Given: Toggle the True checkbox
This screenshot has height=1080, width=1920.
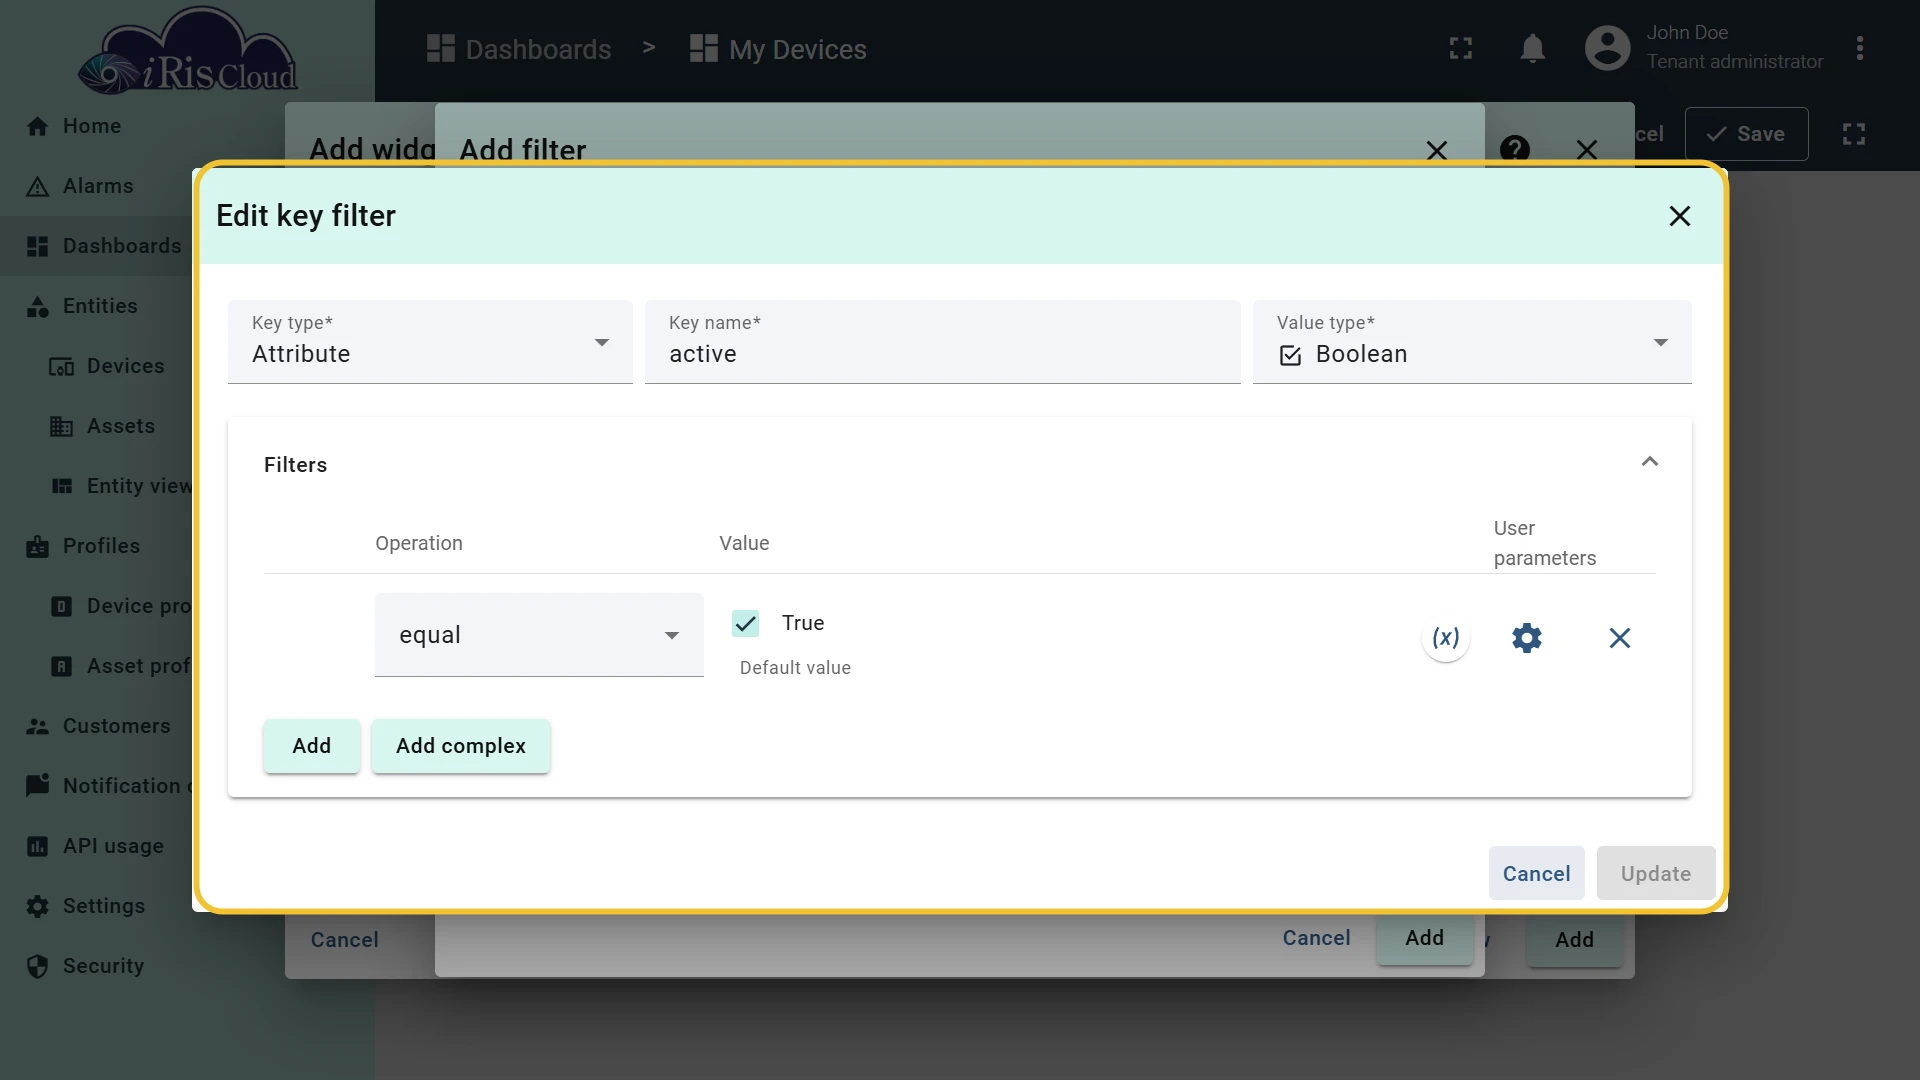Looking at the screenshot, I should point(745,623).
